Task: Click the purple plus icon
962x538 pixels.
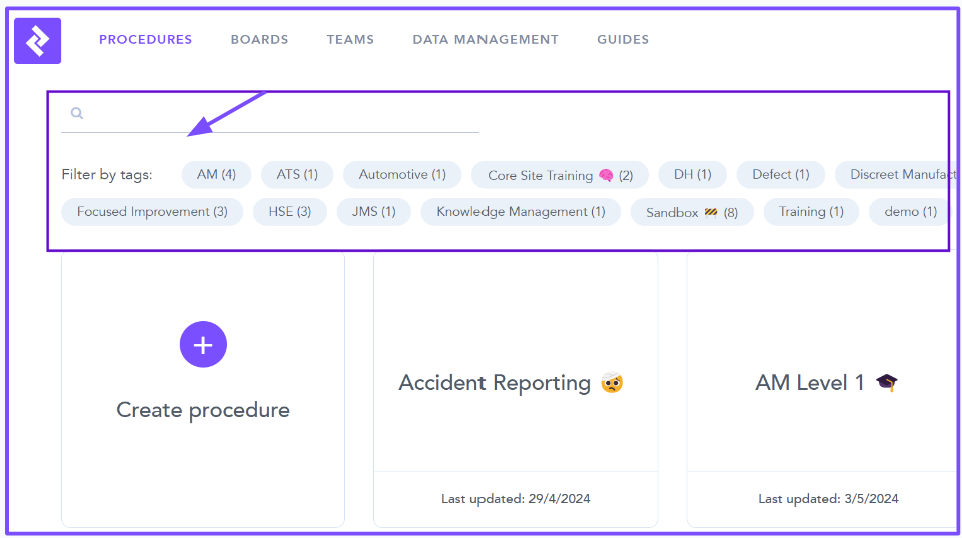Action: point(203,345)
